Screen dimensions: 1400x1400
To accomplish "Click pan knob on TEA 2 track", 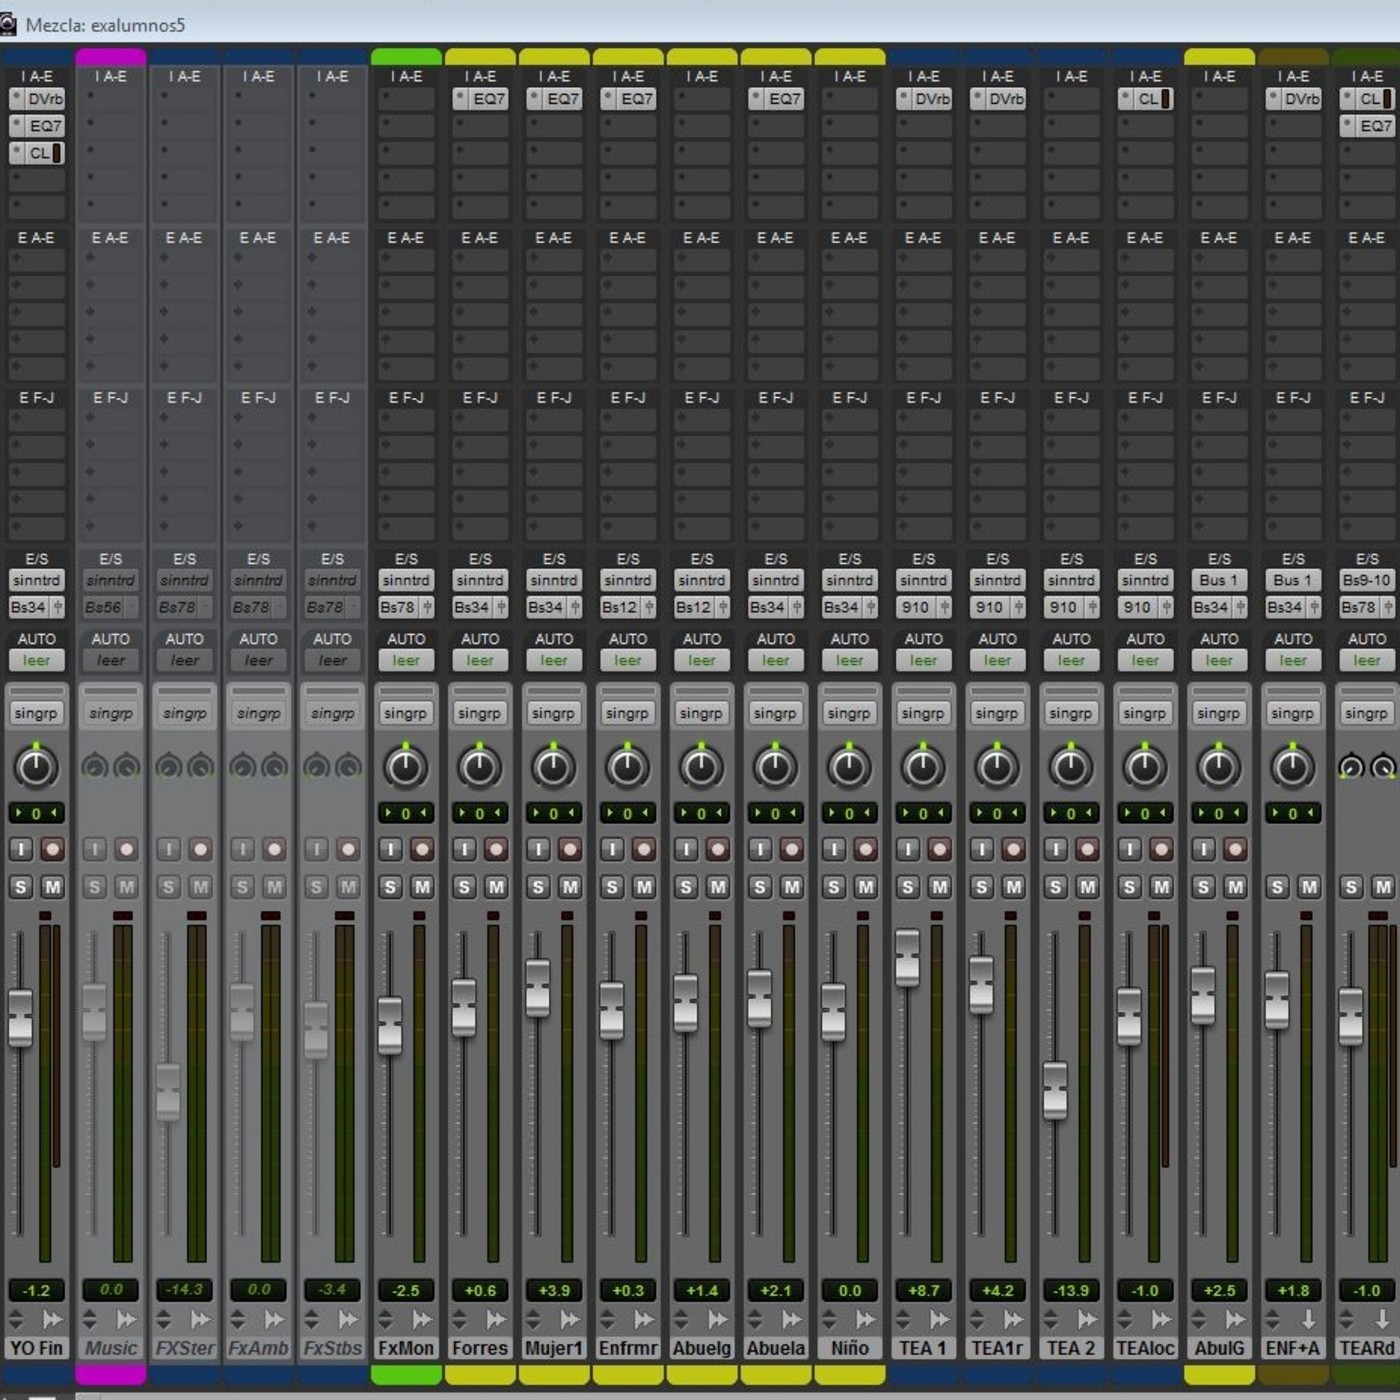I will (x=1071, y=767).
